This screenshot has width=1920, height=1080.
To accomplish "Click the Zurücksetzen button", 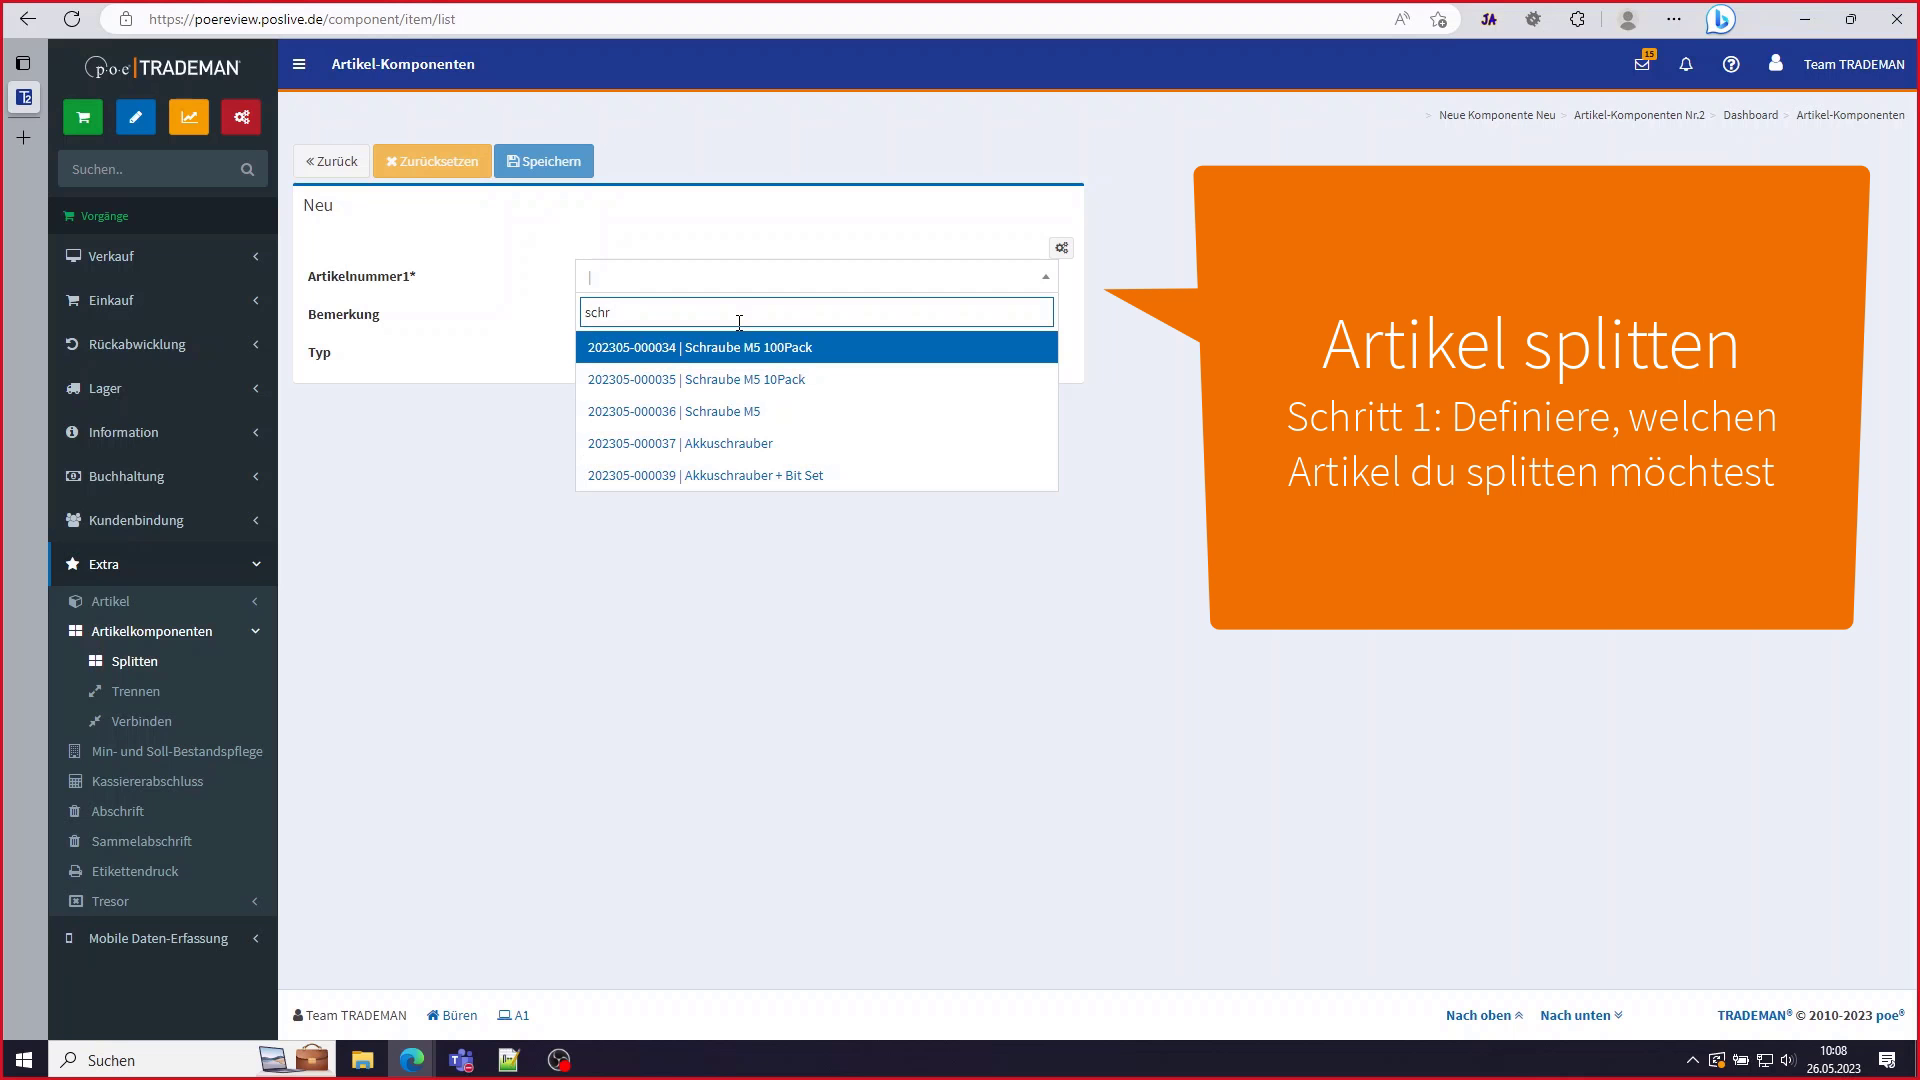I will point(432,161).
